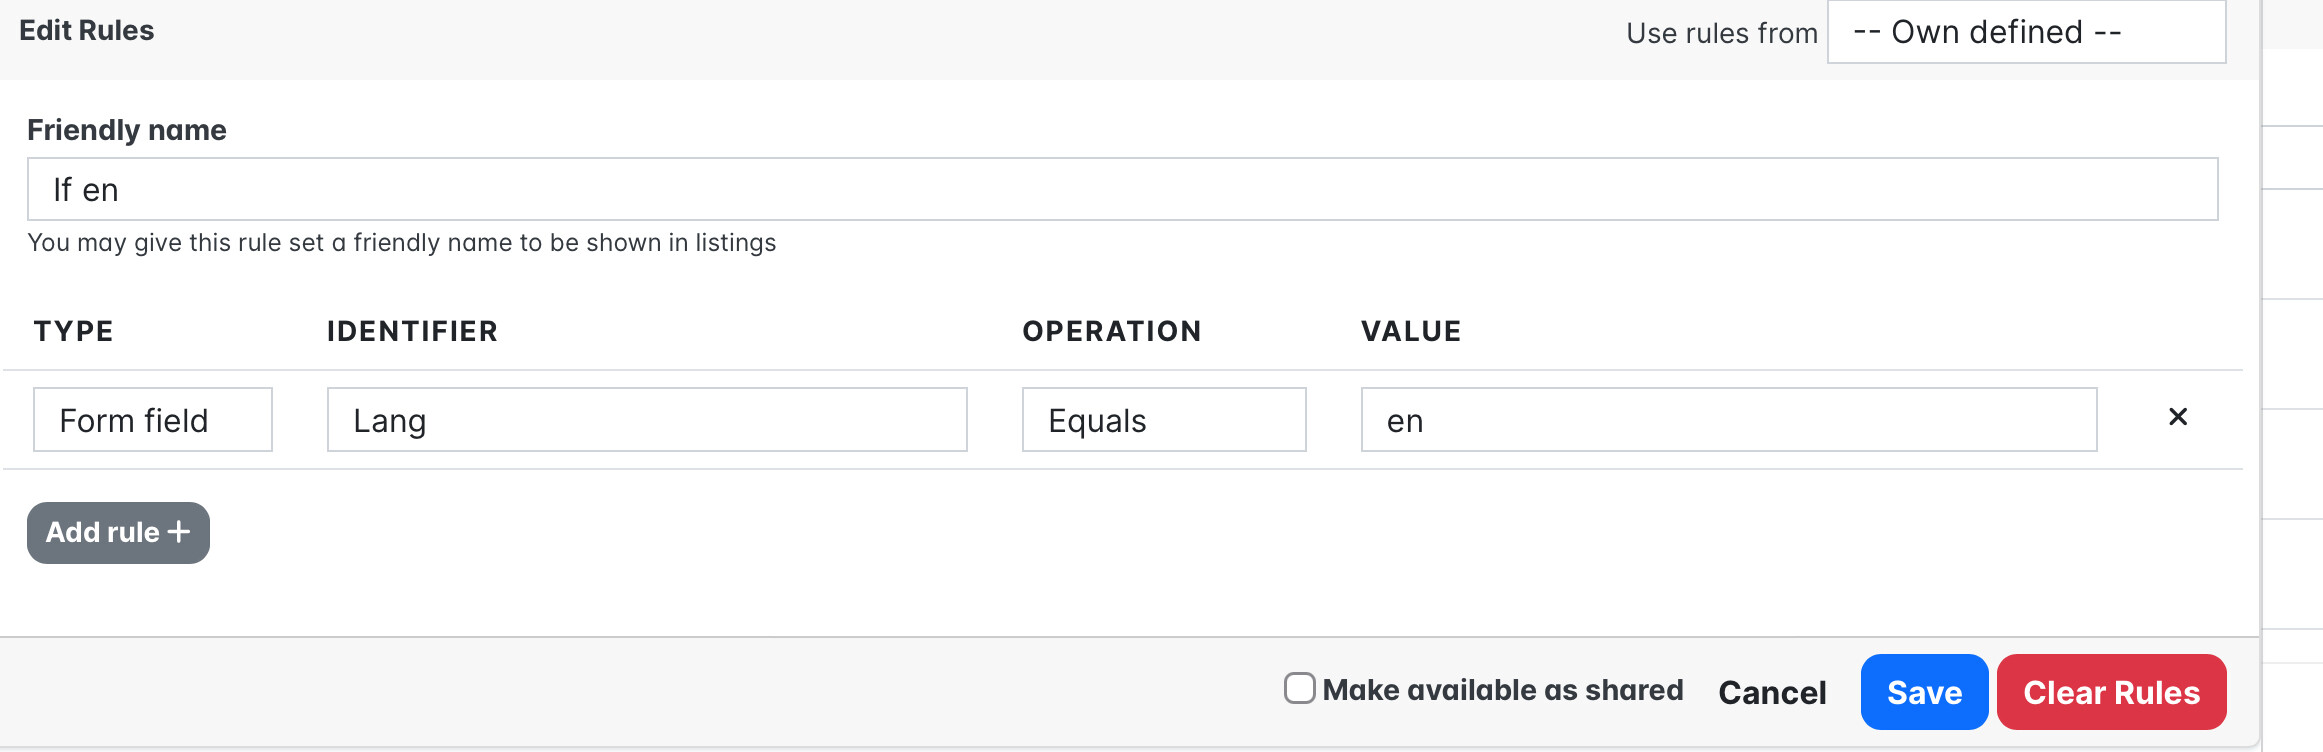This screenshot has height=752, width=2323.
Task: Select the Value field containing en
Action: 1728,420
